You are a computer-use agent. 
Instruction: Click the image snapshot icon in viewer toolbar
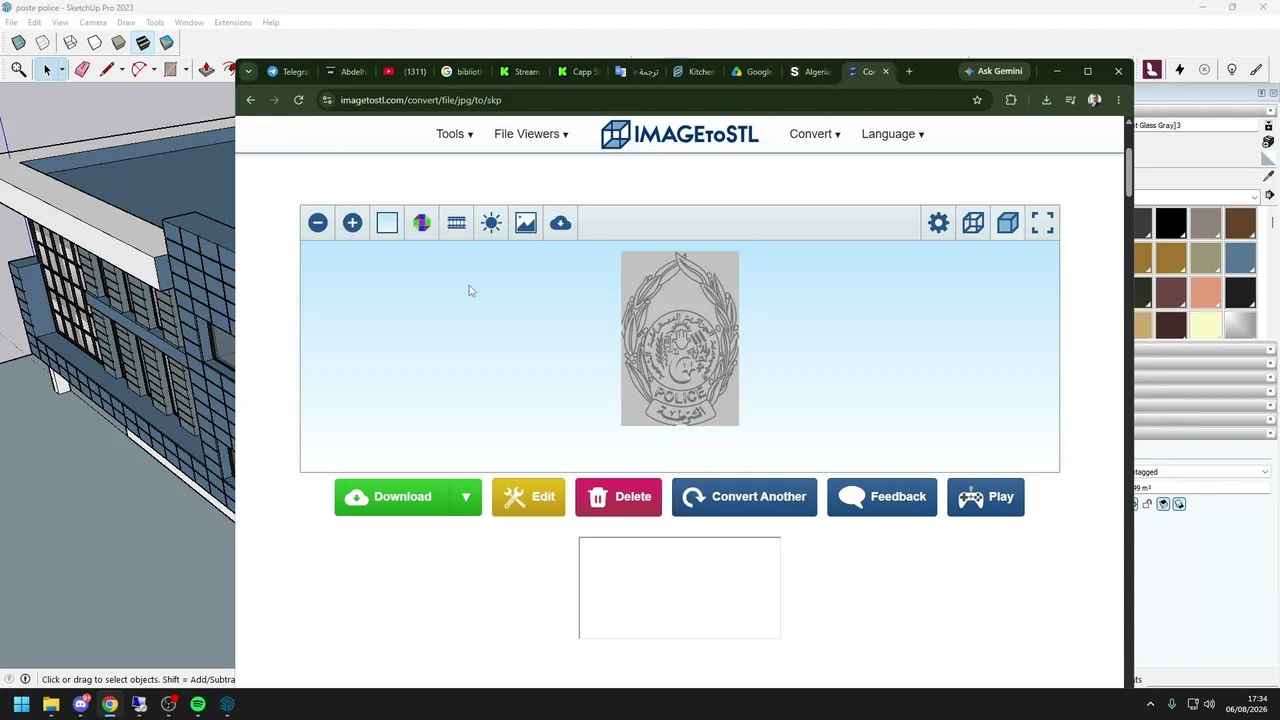pyautogui.click(x=526, y=223)
